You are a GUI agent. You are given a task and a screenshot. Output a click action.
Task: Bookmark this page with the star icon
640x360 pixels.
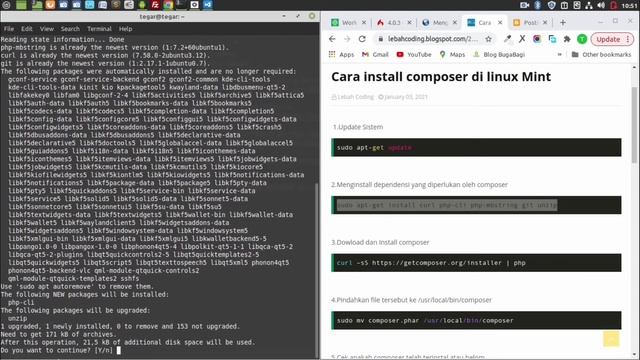489,39
